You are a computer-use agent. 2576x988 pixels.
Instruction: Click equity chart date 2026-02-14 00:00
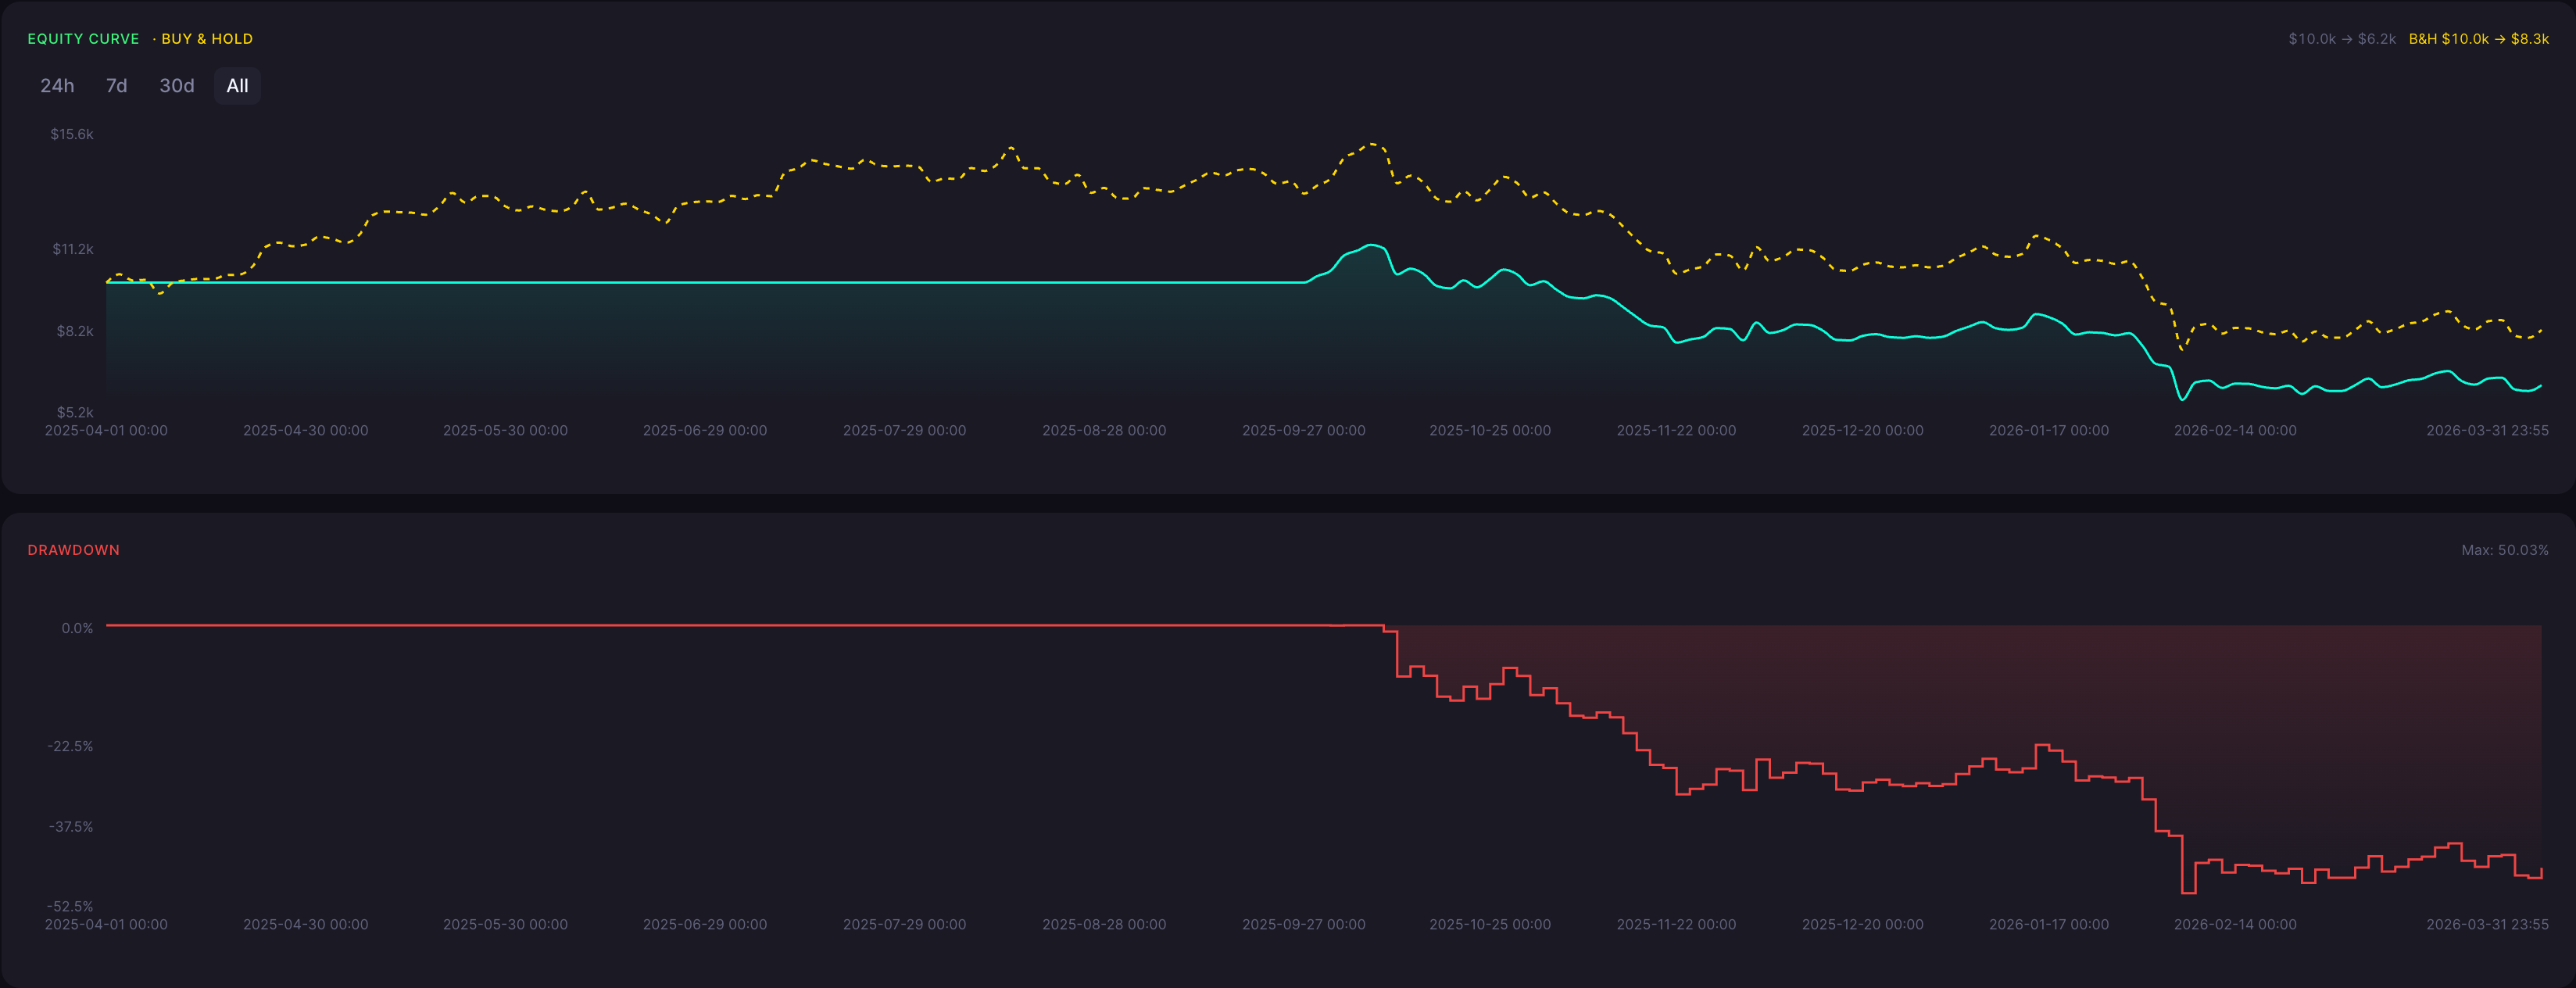click(2235, 431)
